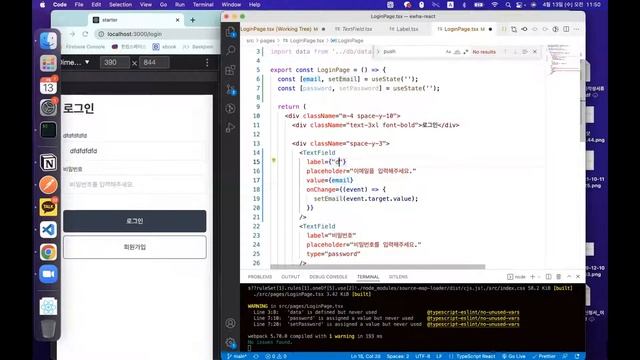Click the pages breadcrumb segment

coord(267,41)
